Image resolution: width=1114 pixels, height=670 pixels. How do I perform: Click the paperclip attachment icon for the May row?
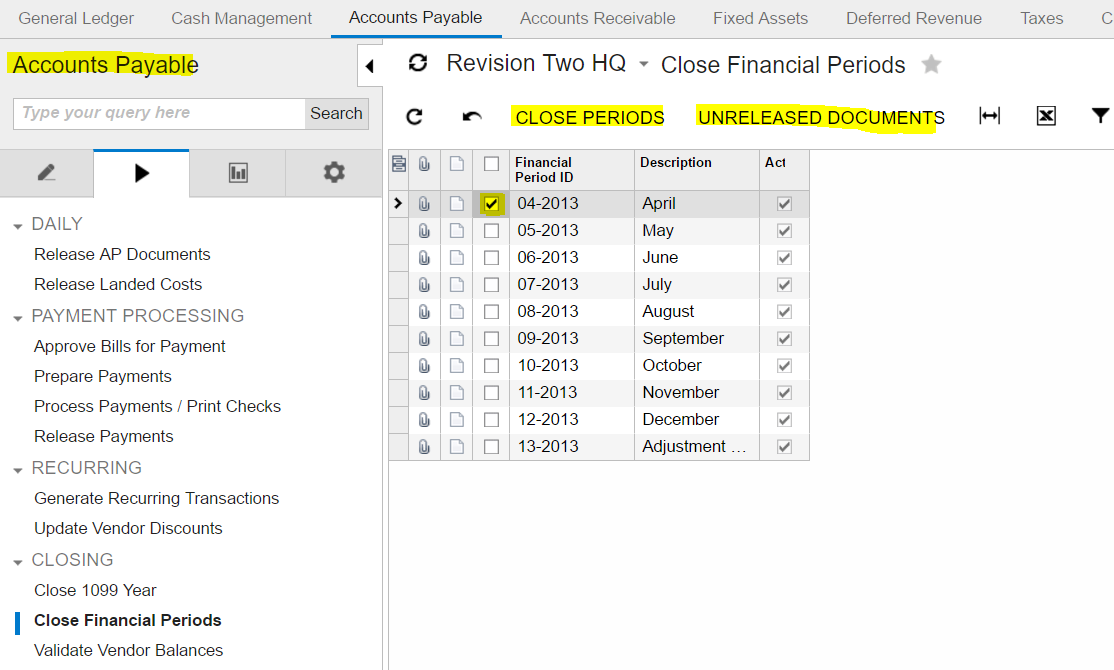(423, 230)
